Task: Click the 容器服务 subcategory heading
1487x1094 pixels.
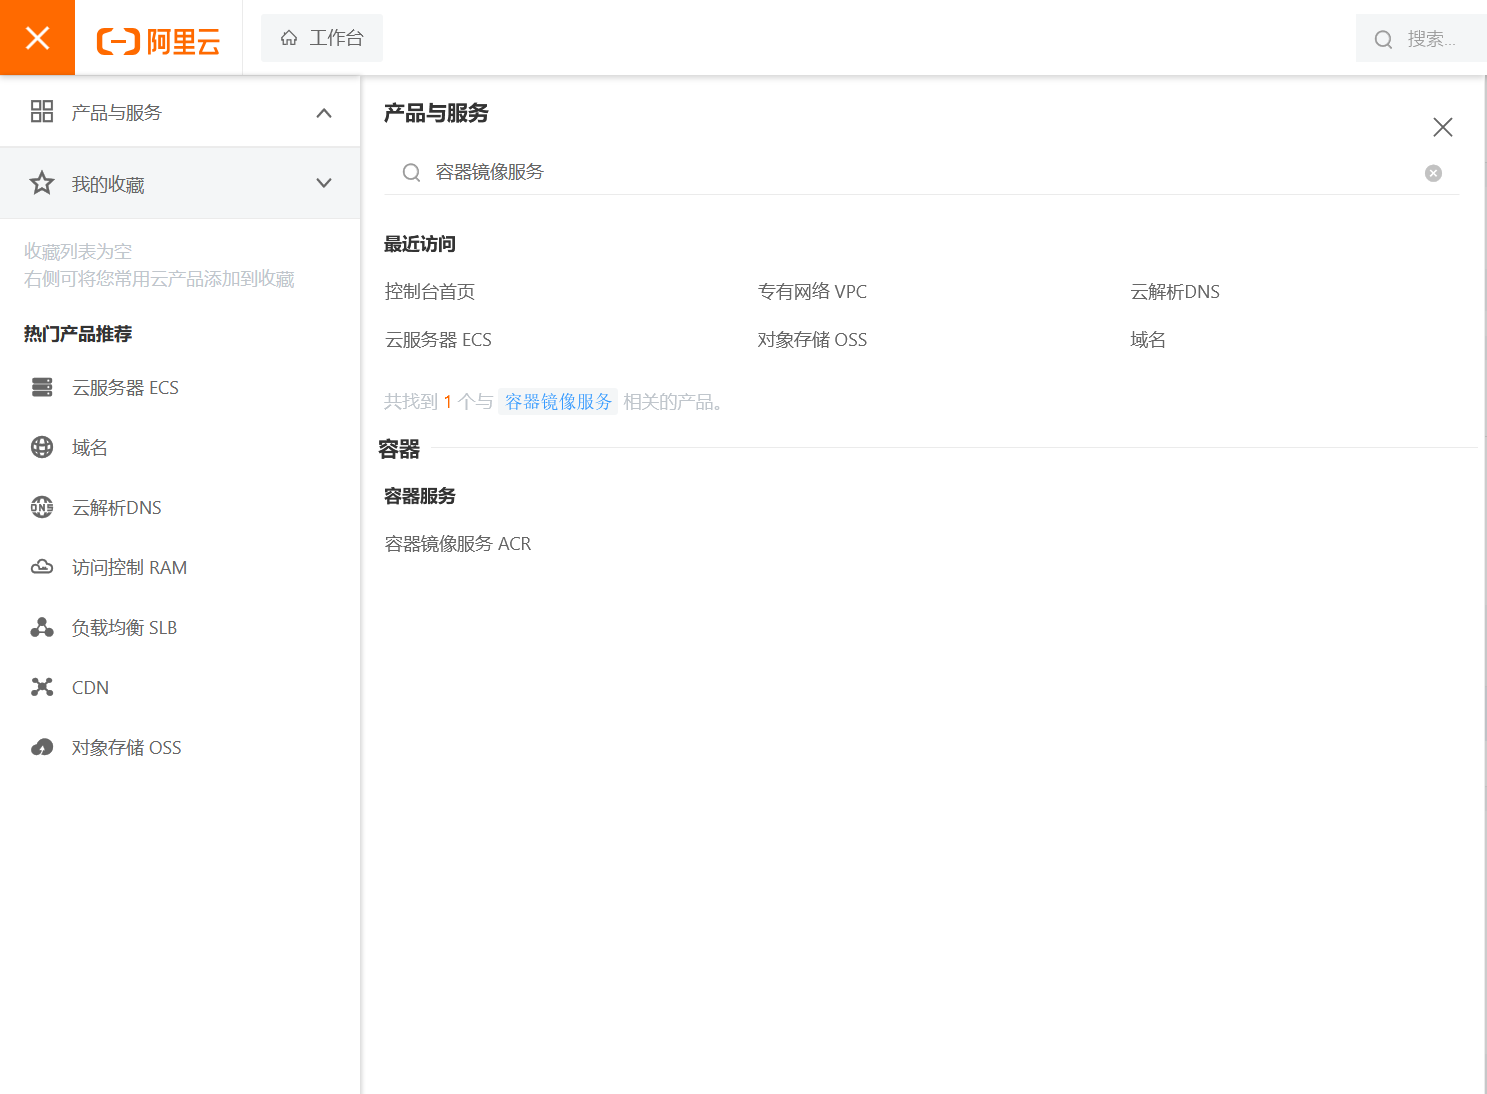Action: (420, 496)
